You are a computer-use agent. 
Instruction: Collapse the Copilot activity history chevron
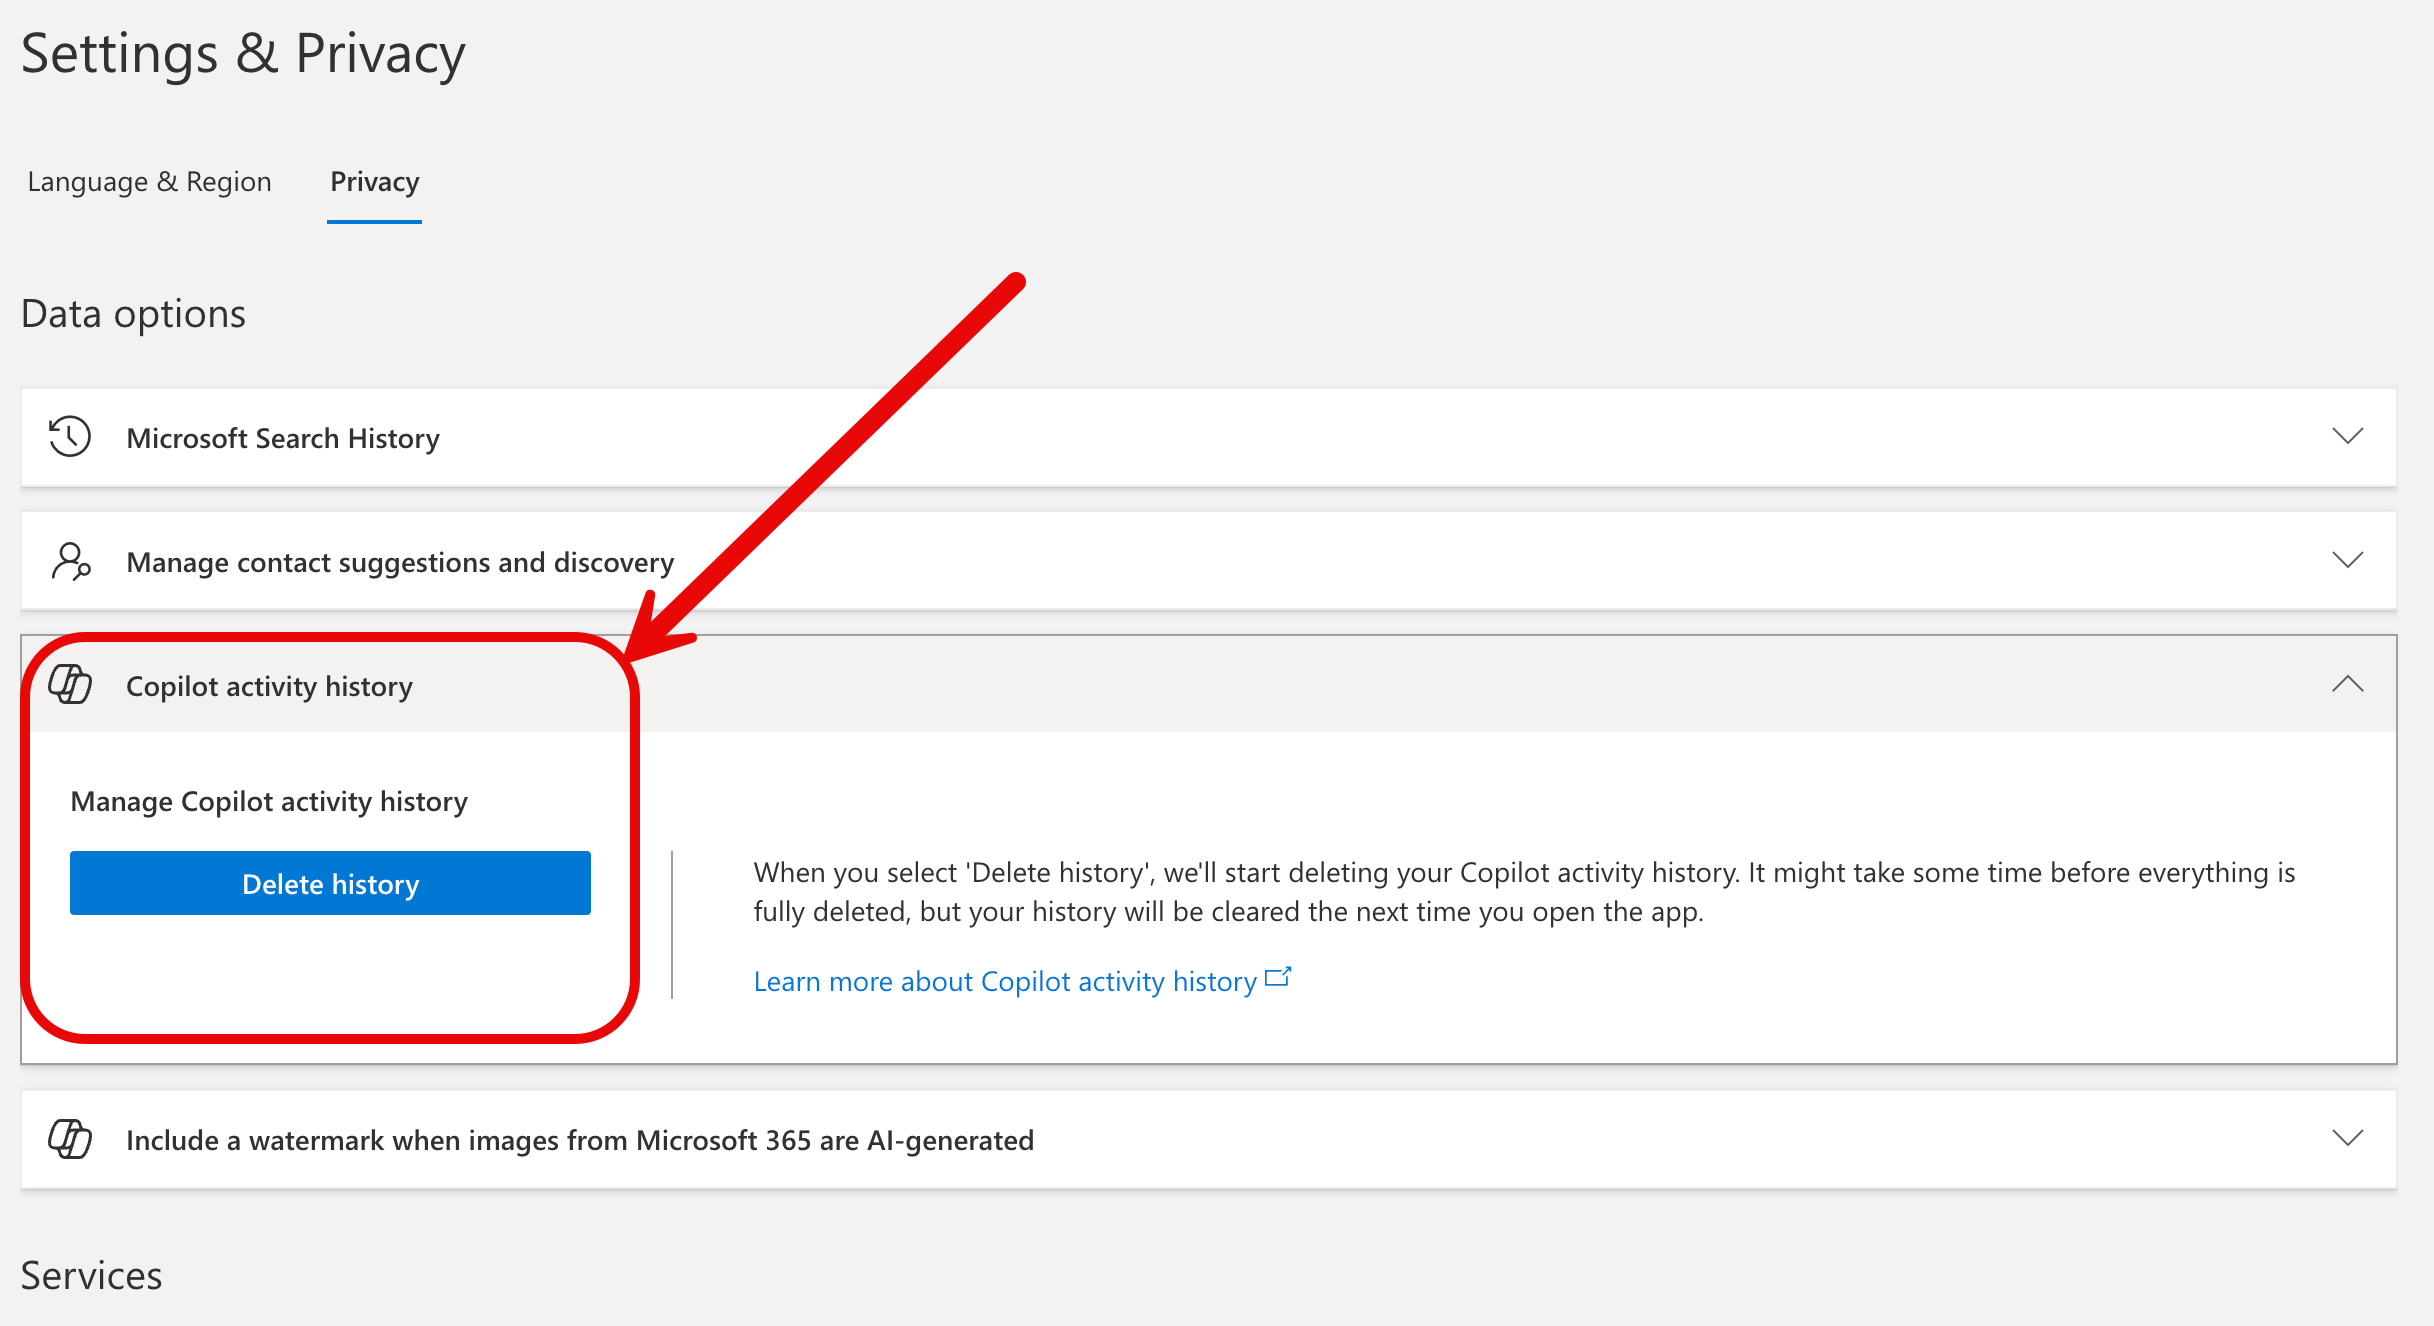(x=2347, y=684)
